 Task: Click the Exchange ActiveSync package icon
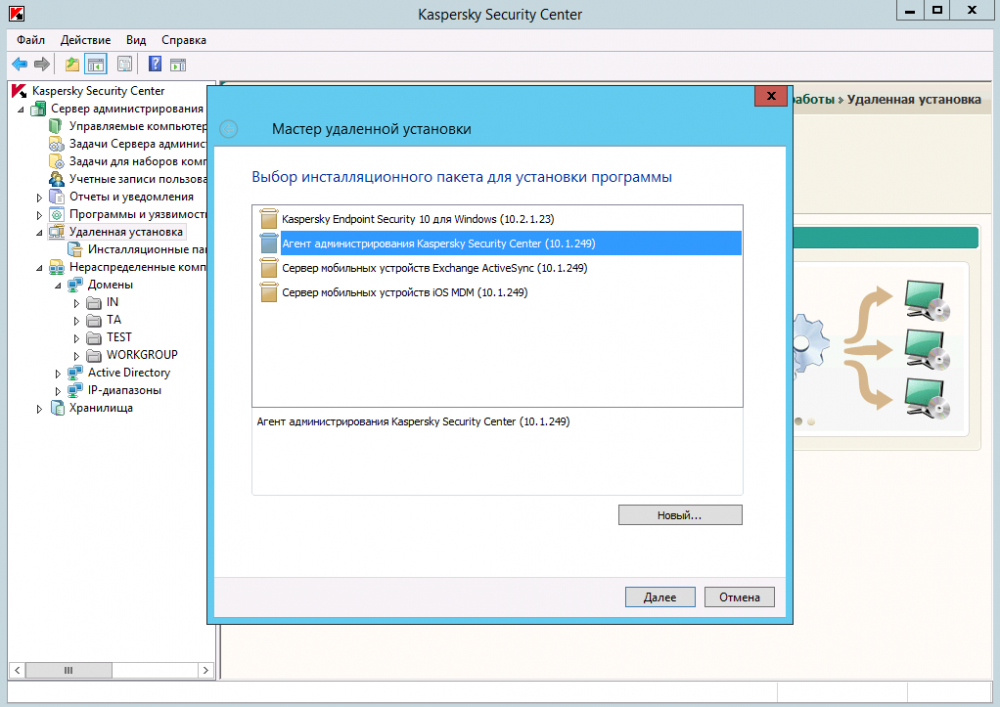(268, 268)
